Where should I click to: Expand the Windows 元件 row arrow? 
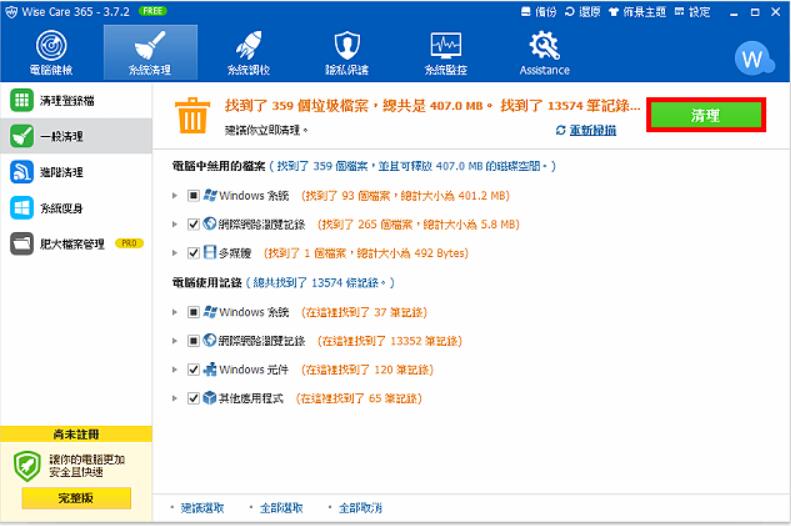pyautogui.click(x=175, y=370)
